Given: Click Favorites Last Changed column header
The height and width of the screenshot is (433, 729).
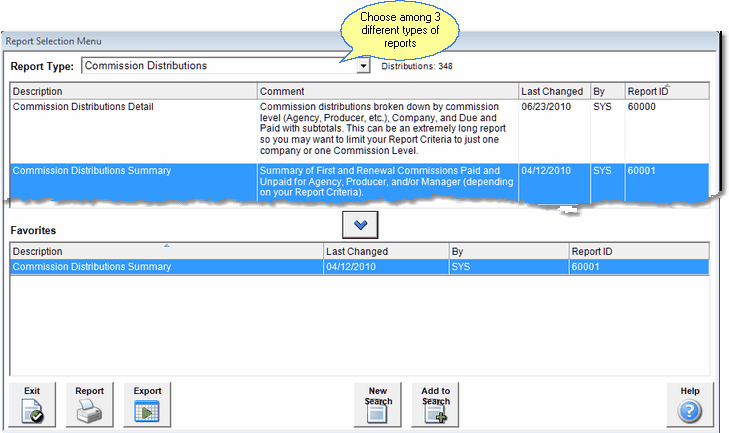Looking at the screenshot, I should click(x=386, y=251).
